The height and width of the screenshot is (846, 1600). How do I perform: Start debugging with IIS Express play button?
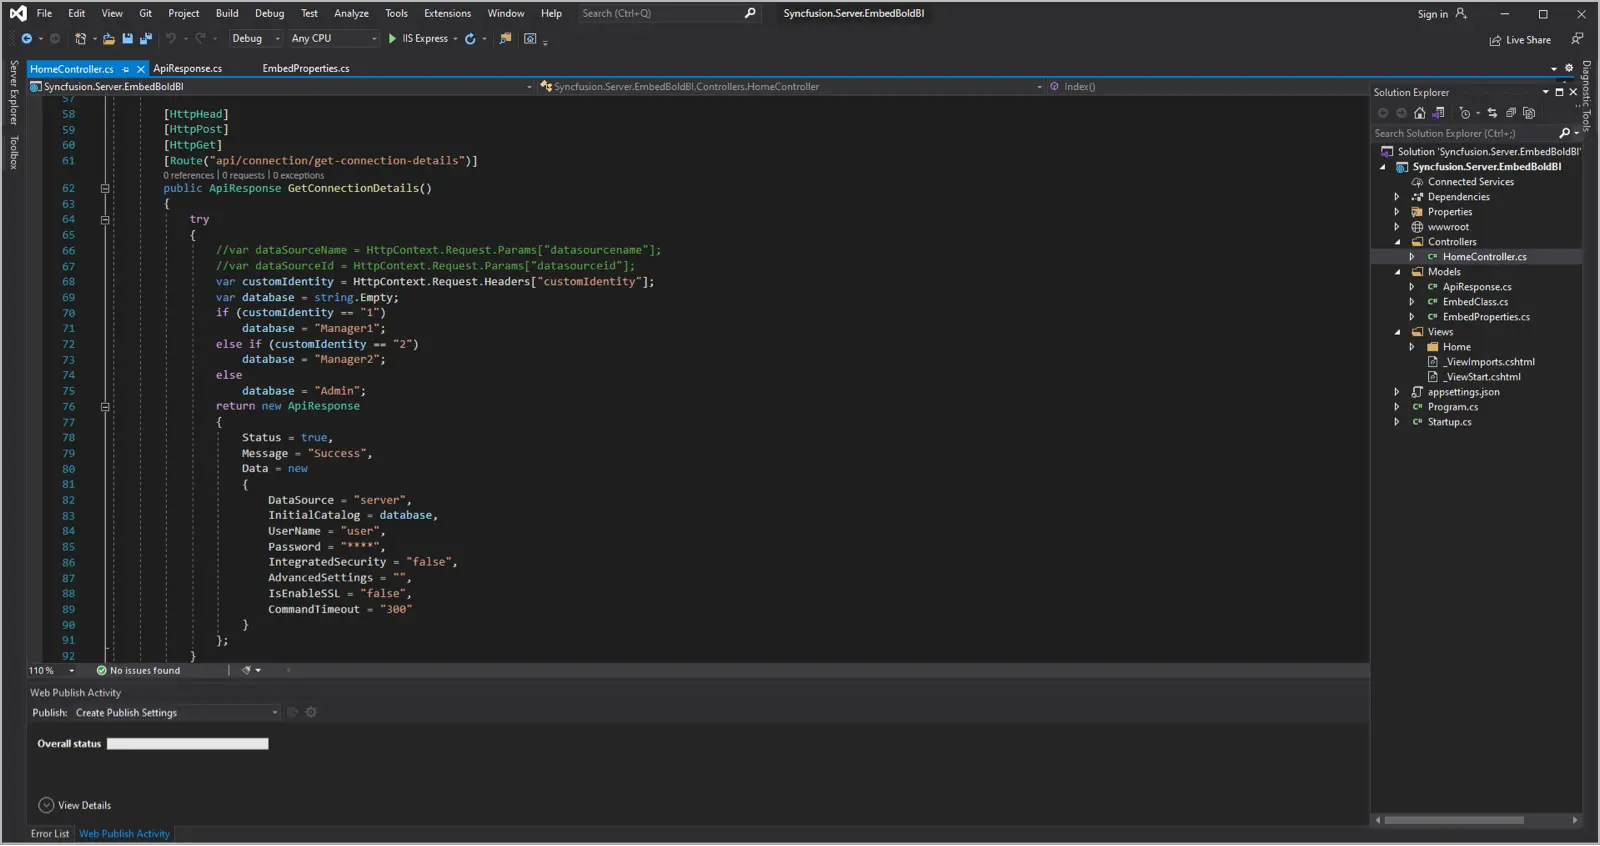[x=393, y=39]
